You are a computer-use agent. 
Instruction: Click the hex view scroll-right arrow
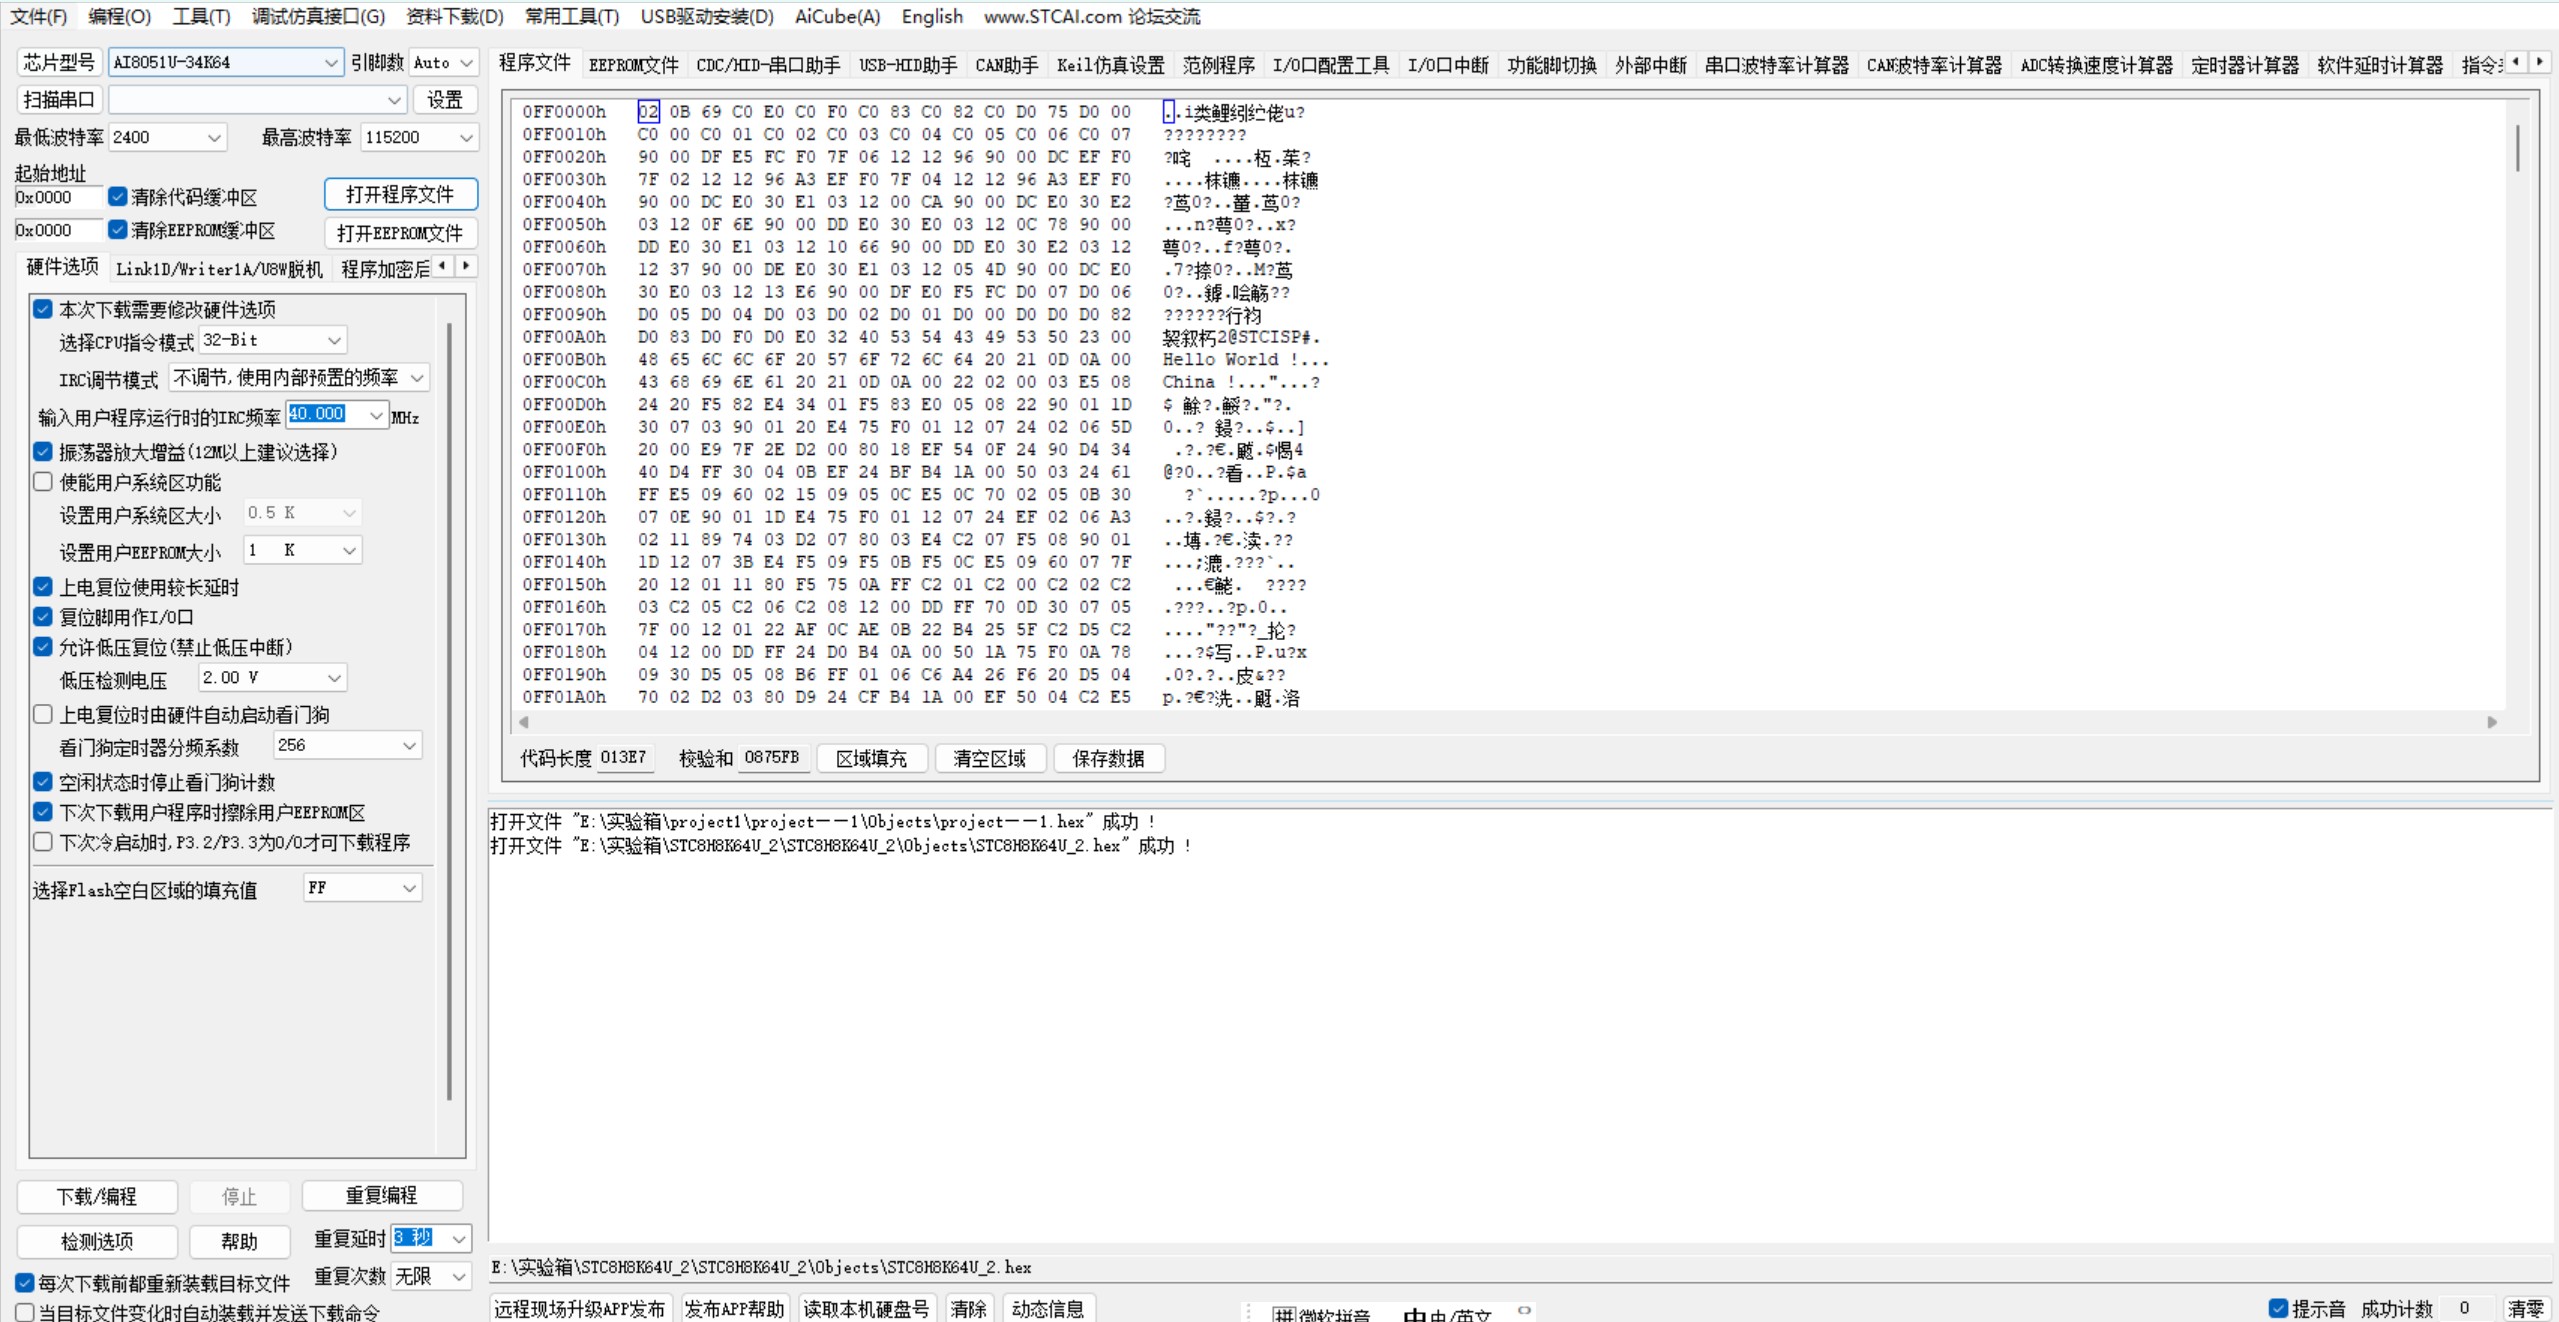(x=2491, y=722)
